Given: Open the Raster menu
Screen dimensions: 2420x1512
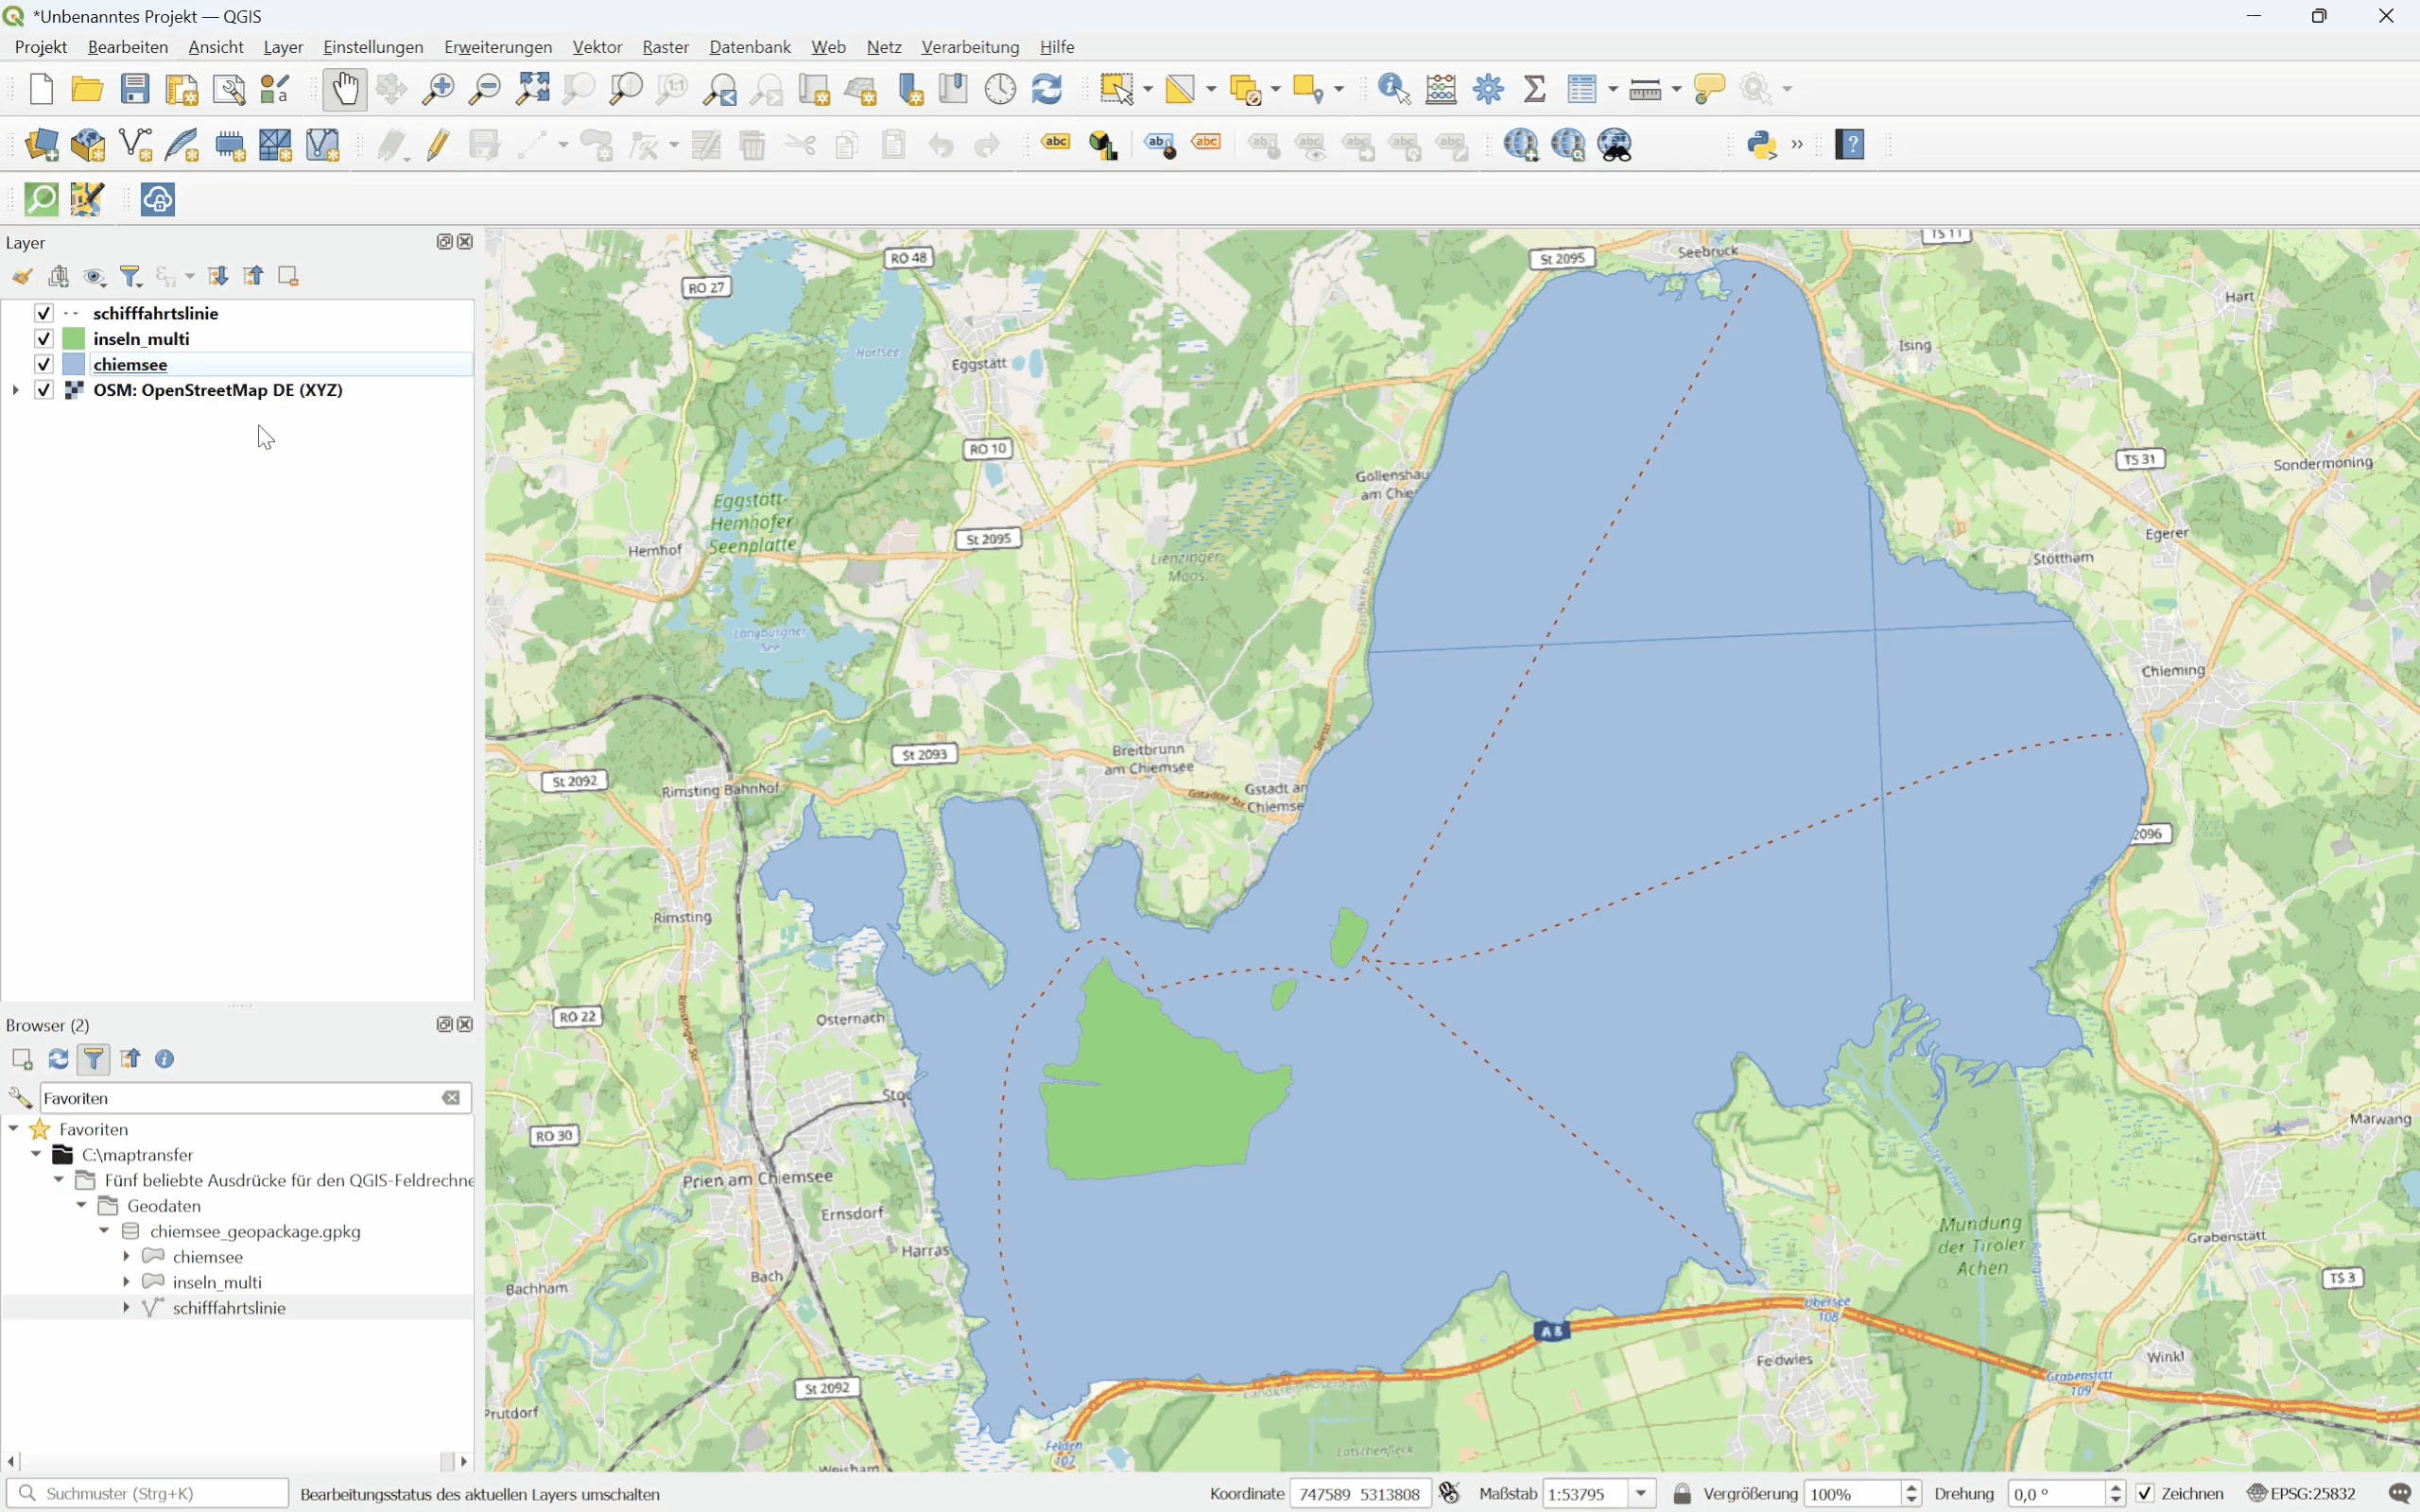Looking at the screenshot, I should pyautogui.click(x=665, y=47).
